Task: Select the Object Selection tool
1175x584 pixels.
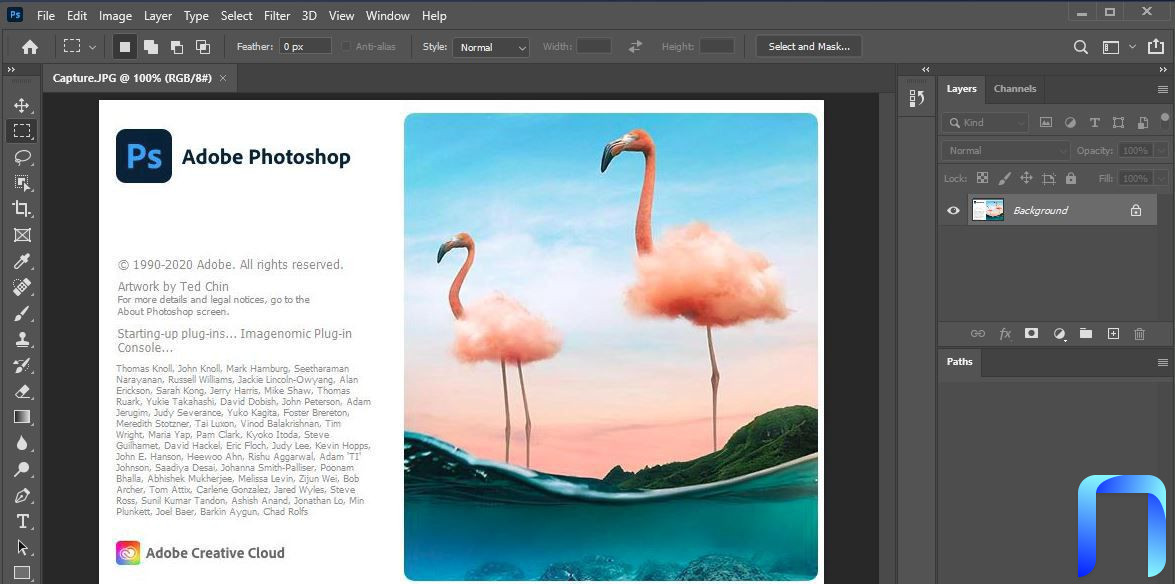Action: pos(22,183)
